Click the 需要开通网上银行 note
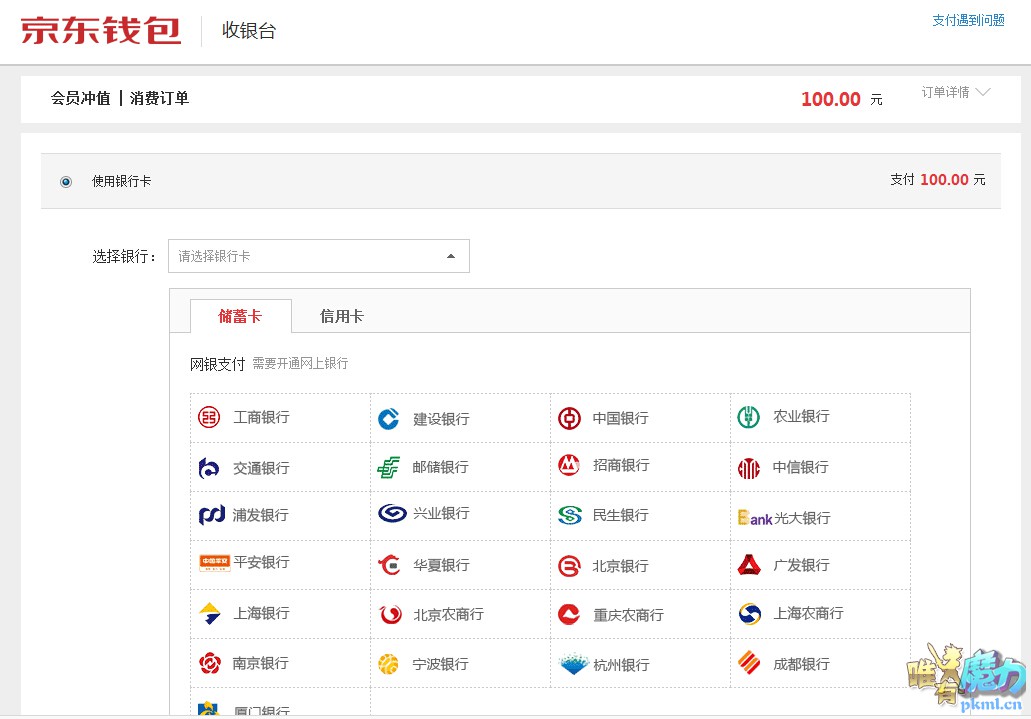 pos(300,363)
